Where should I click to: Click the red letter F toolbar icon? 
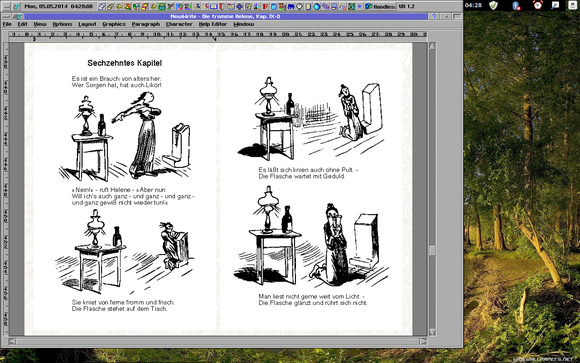(x=266, y=6)
